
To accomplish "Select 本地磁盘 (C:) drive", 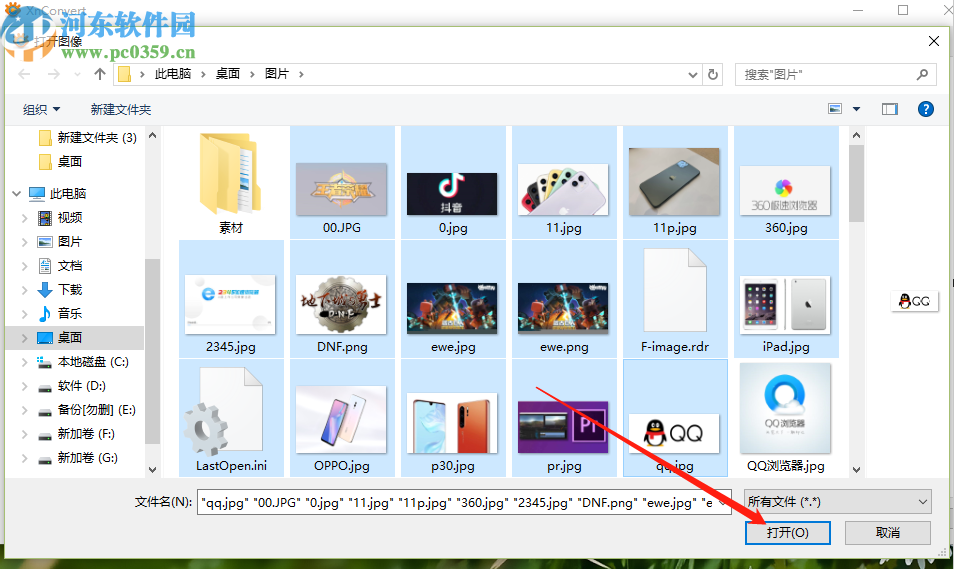I will [x=83, y=361].
